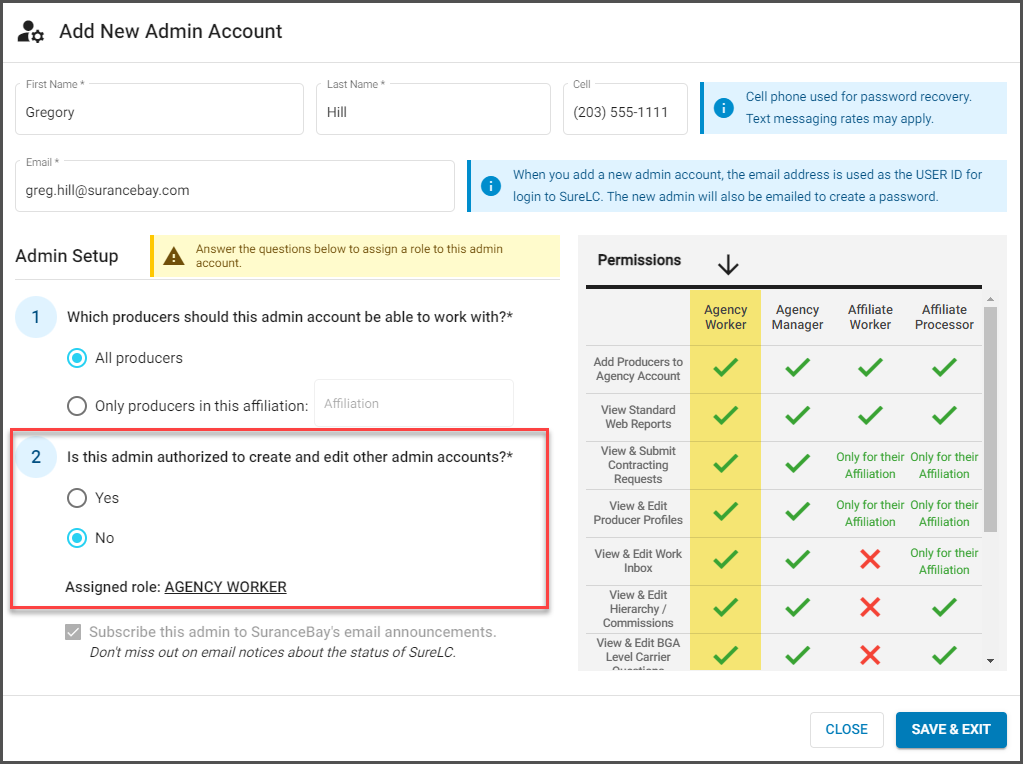Open the AGENCY WORKER assigned role link
Screen dimensions: 1023x764
[x=225, y=587]
